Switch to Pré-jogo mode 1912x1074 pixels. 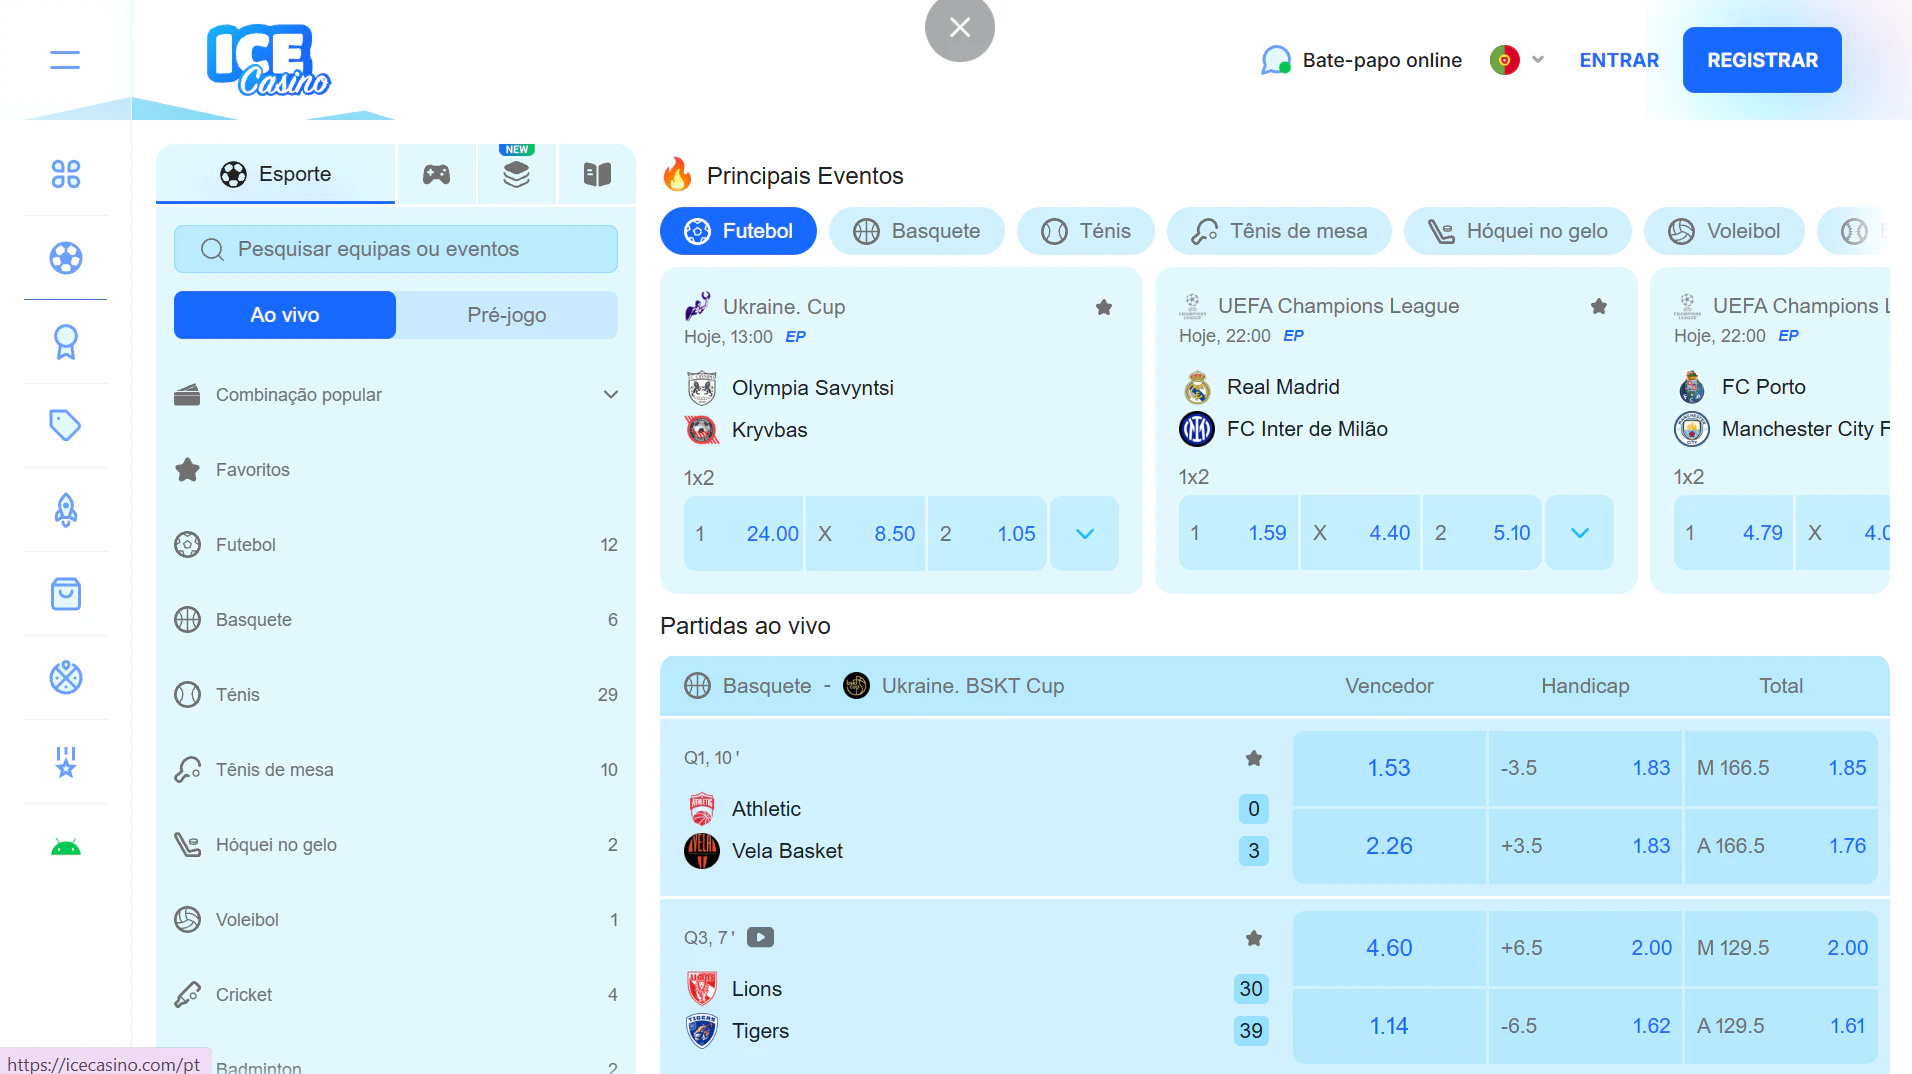[x=507, y=315]
